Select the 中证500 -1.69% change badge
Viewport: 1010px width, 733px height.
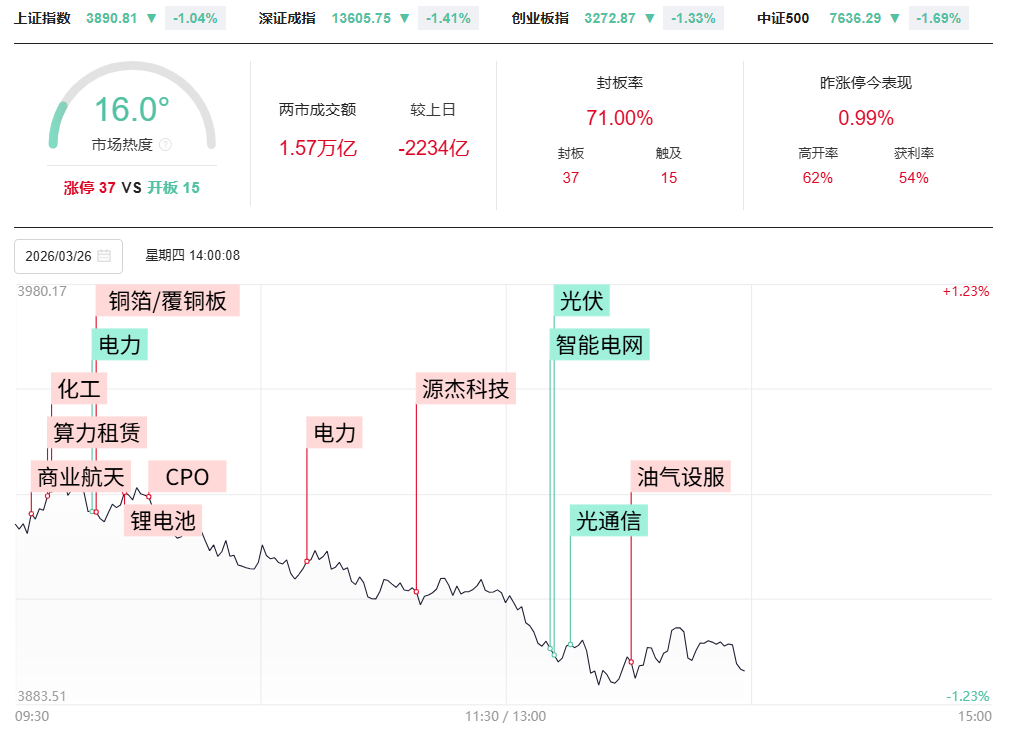coord(939,18)
